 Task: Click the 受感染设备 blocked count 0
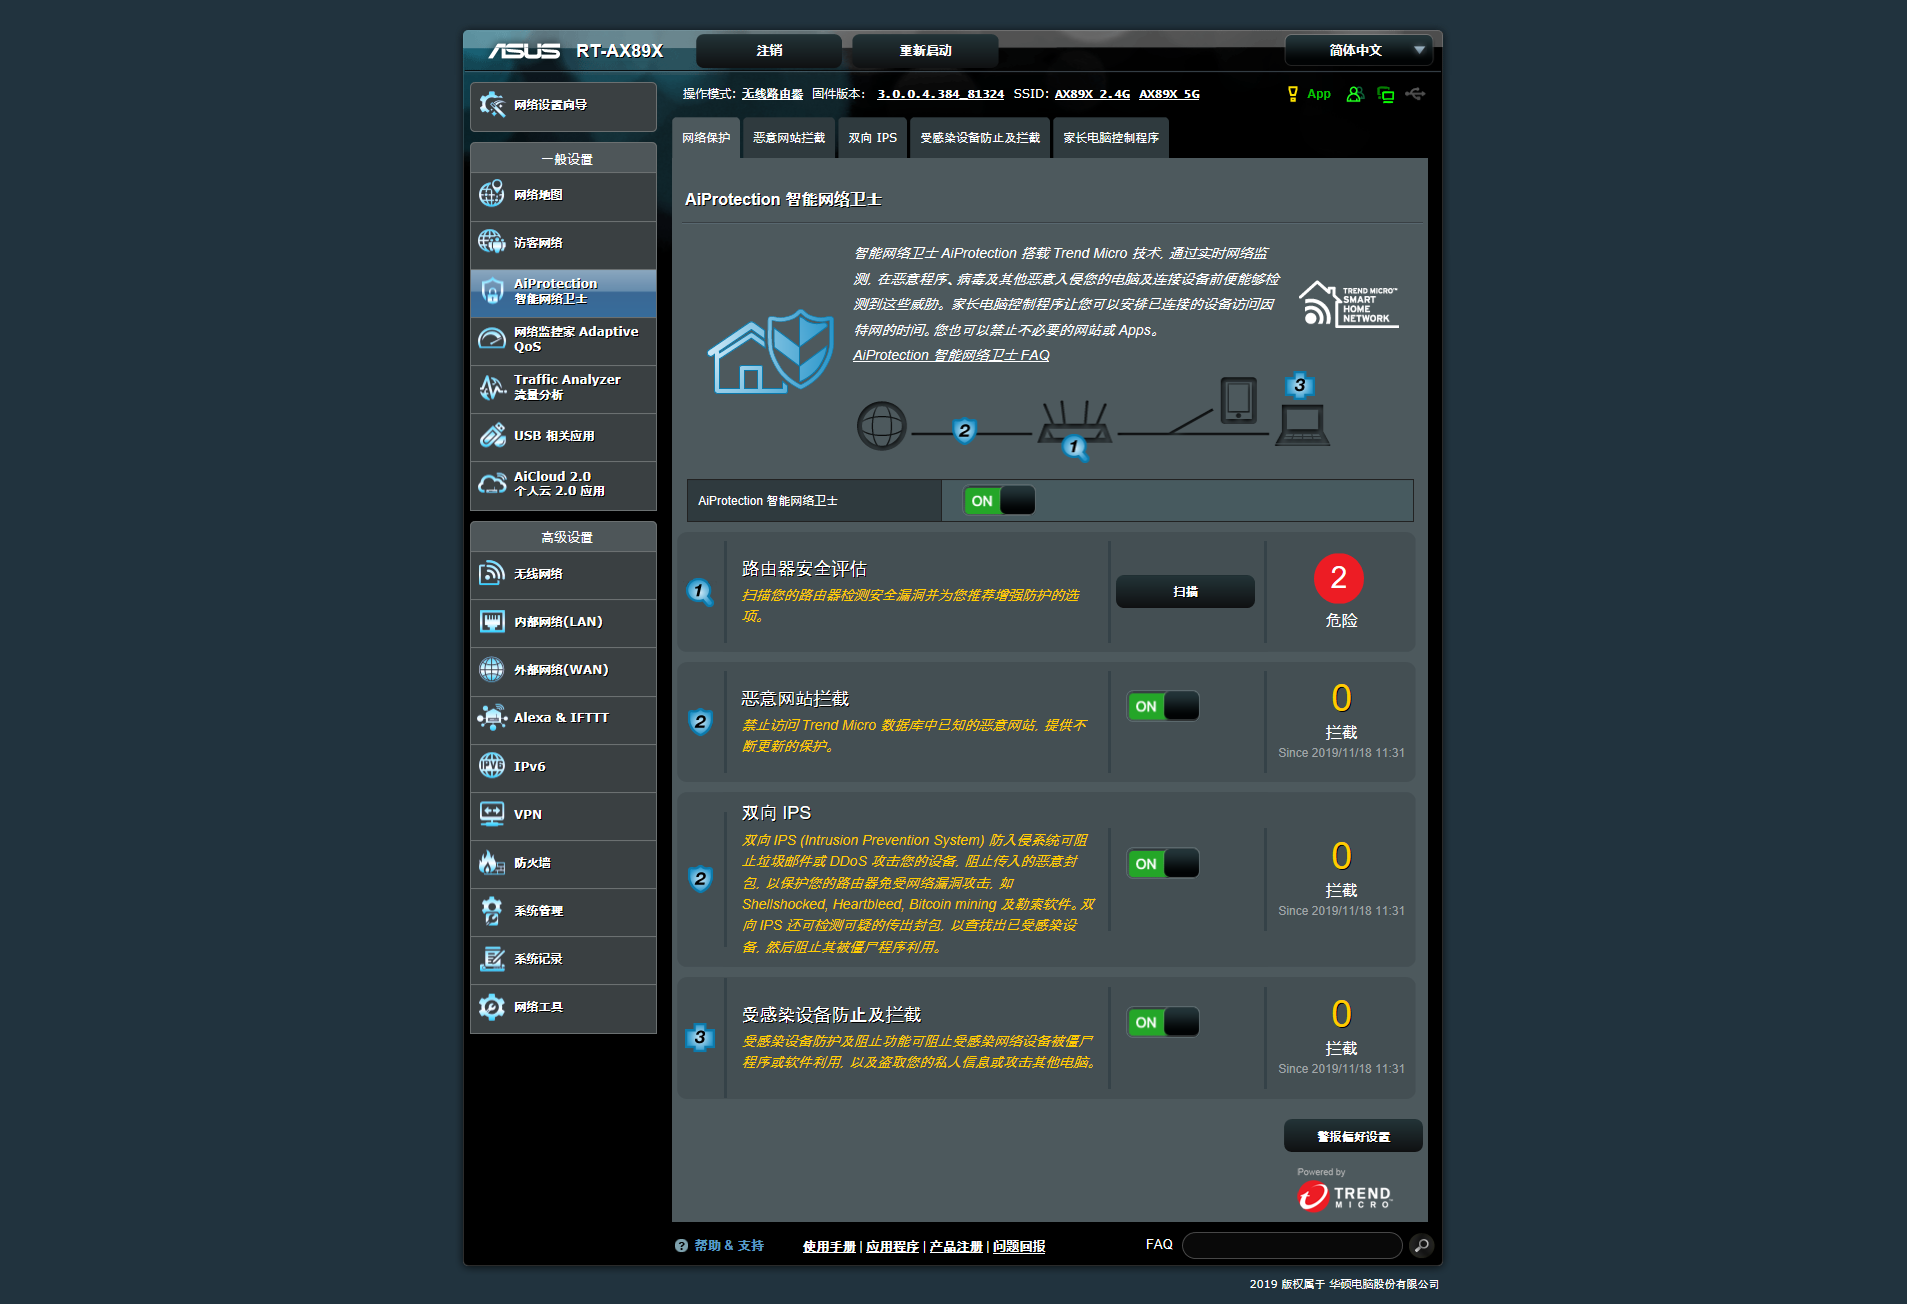coord(1341,1014)
